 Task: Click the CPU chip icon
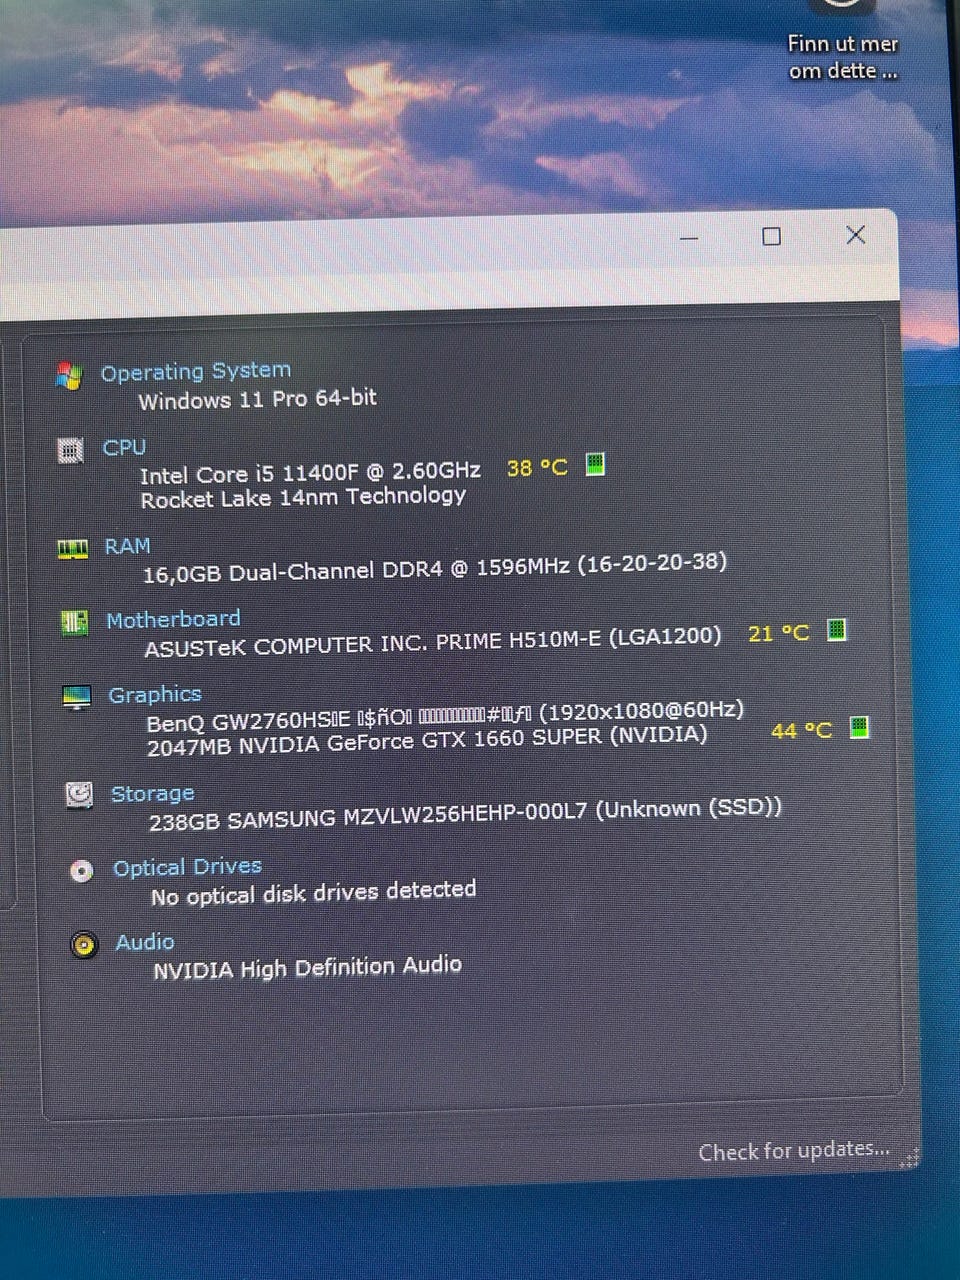point(70,451)
